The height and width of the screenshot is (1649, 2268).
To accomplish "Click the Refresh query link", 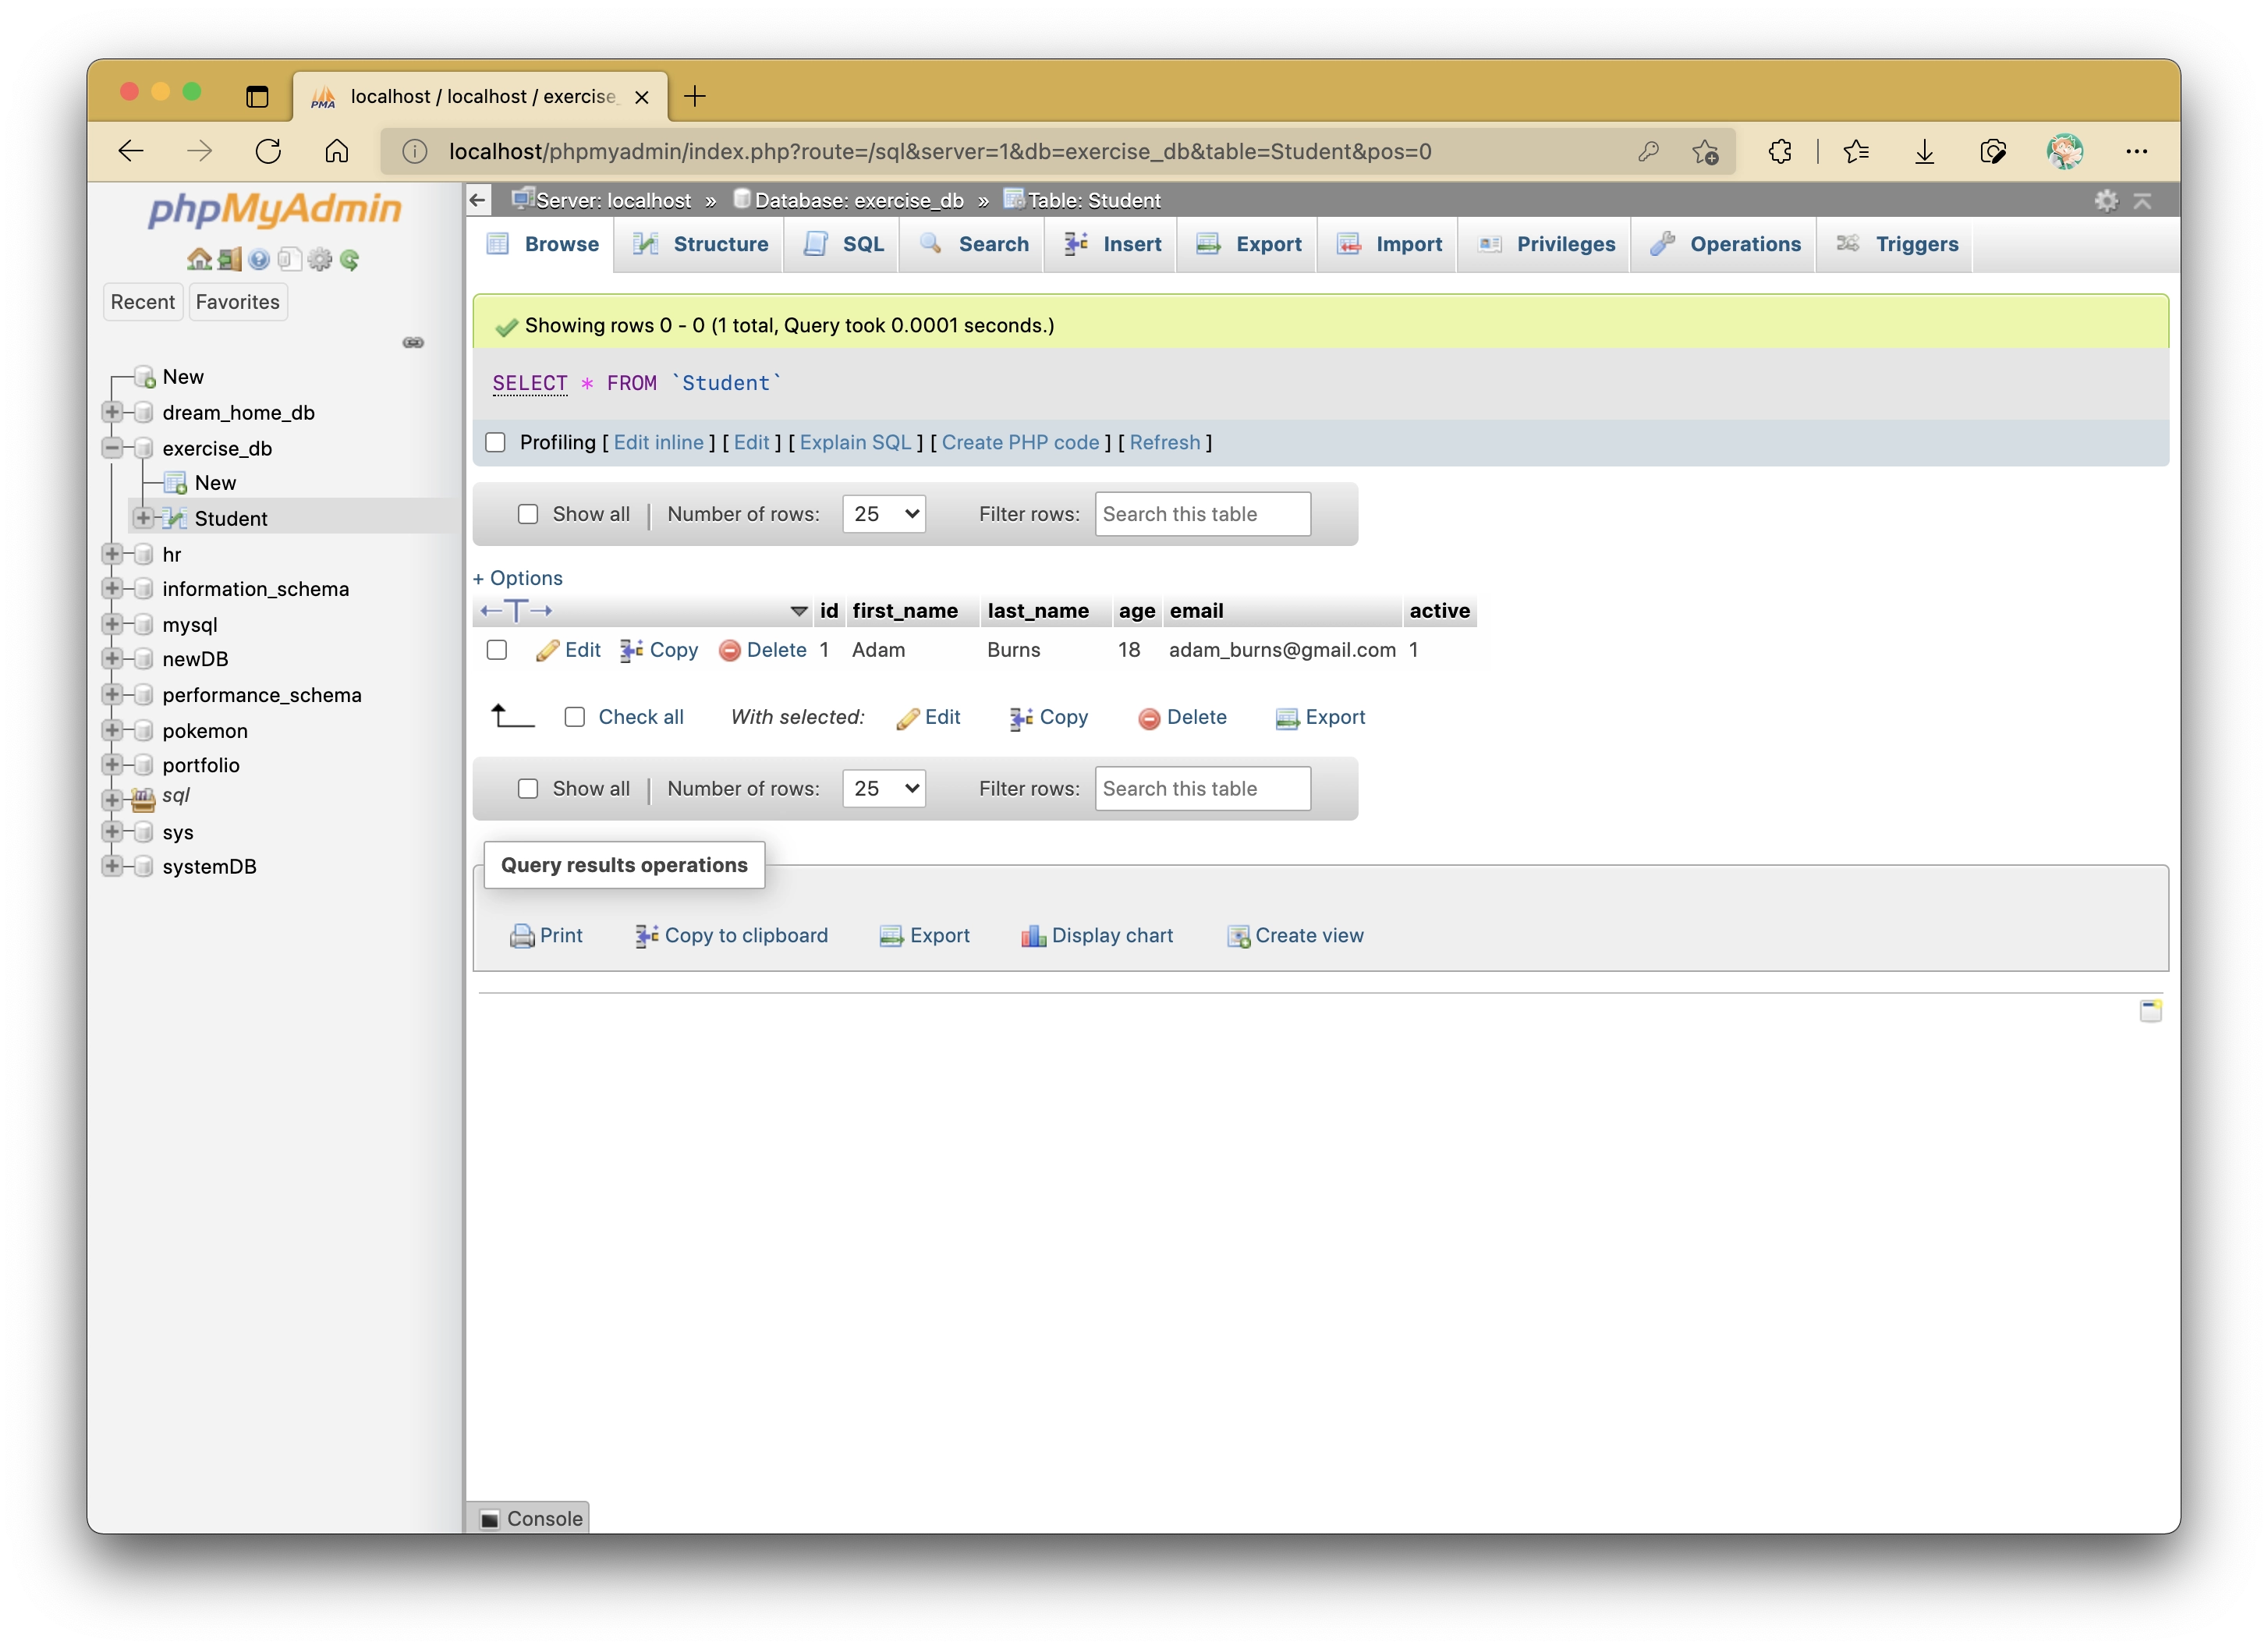I will tap(1165, 442).
